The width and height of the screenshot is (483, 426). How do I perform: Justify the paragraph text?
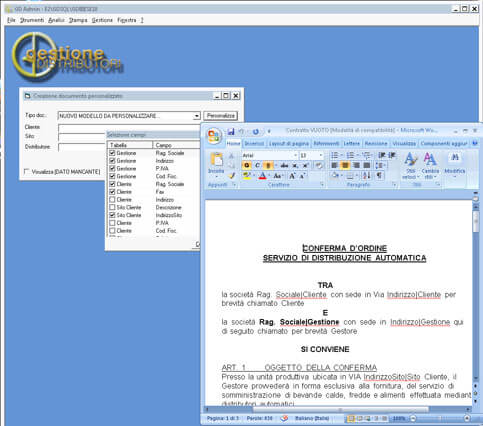(367, 165)
